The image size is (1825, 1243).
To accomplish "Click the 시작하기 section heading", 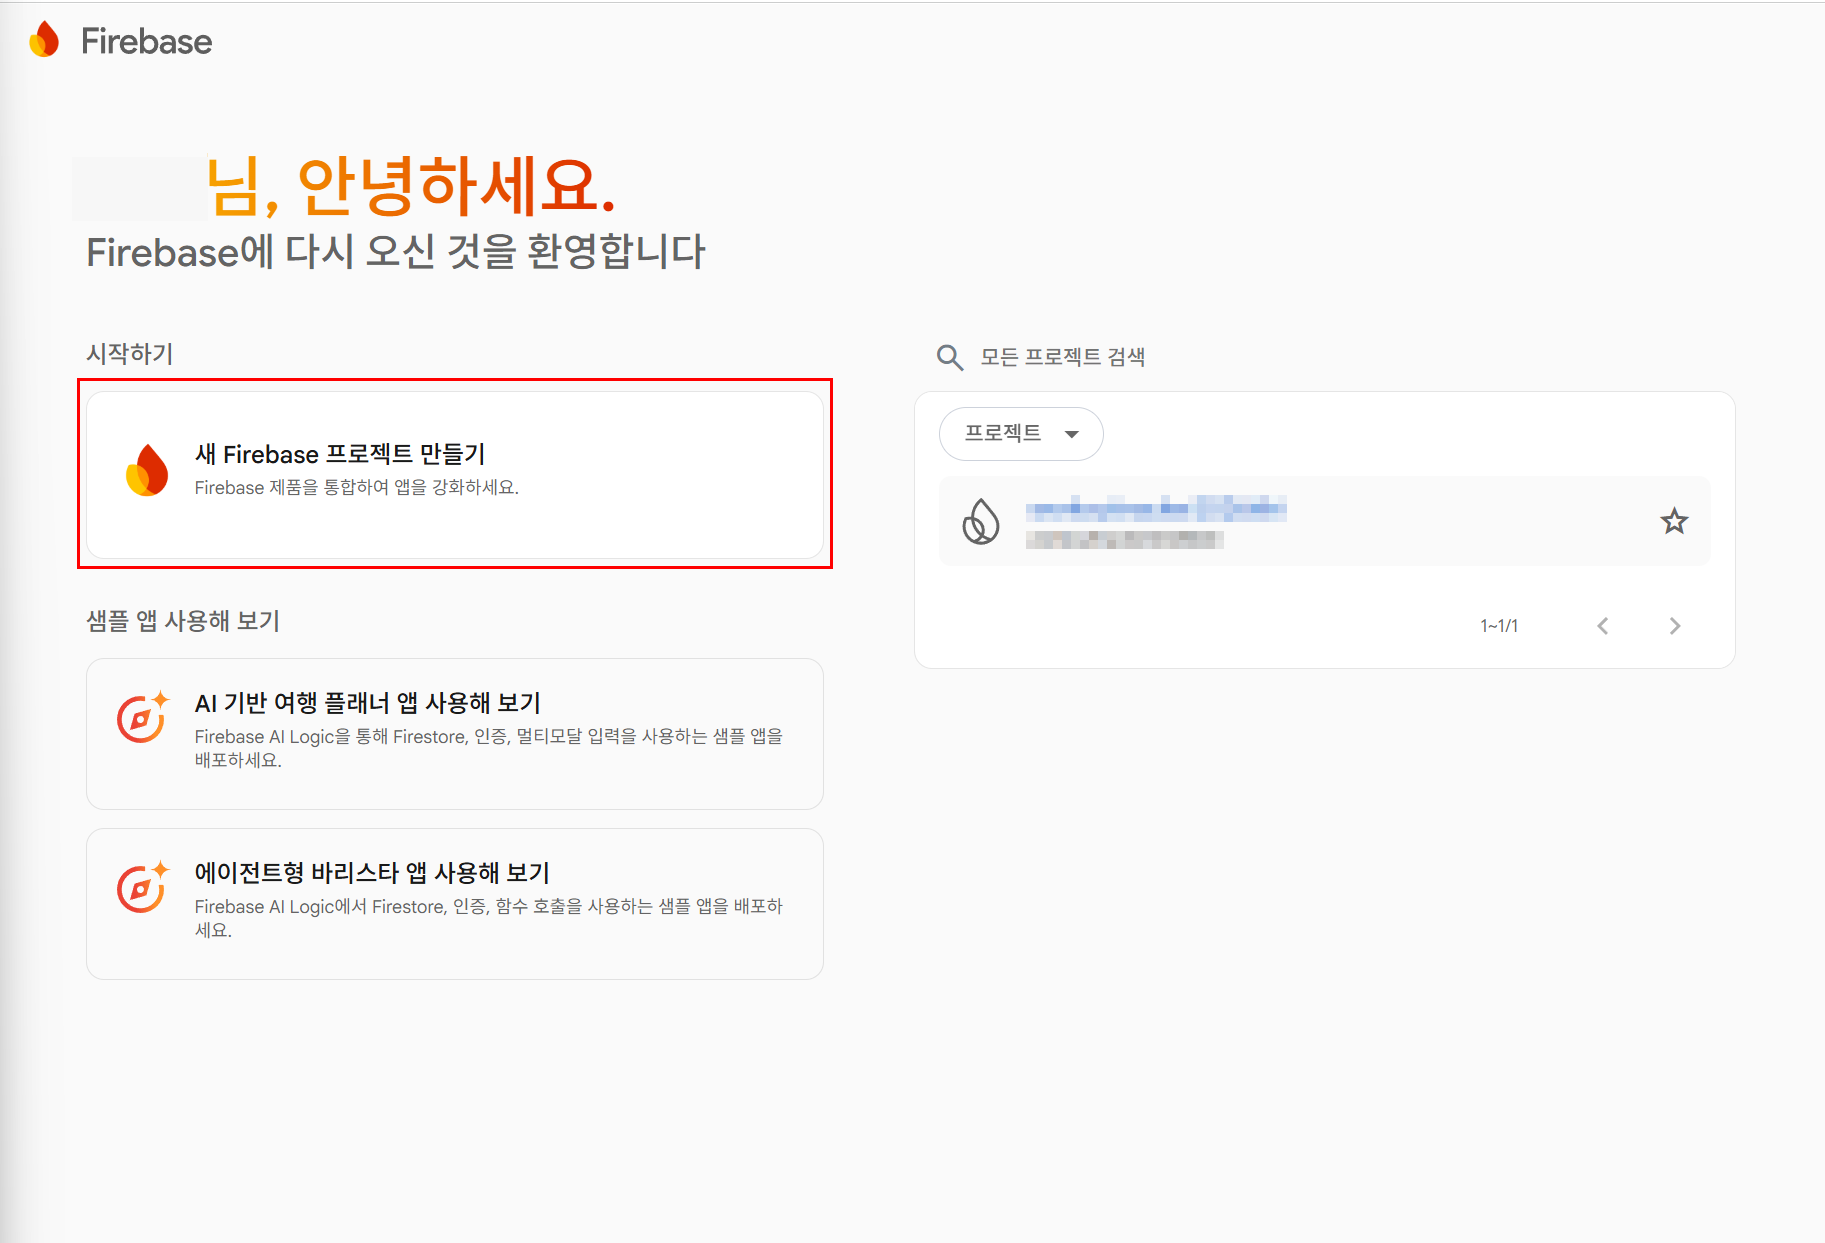I will pos(130,354).
